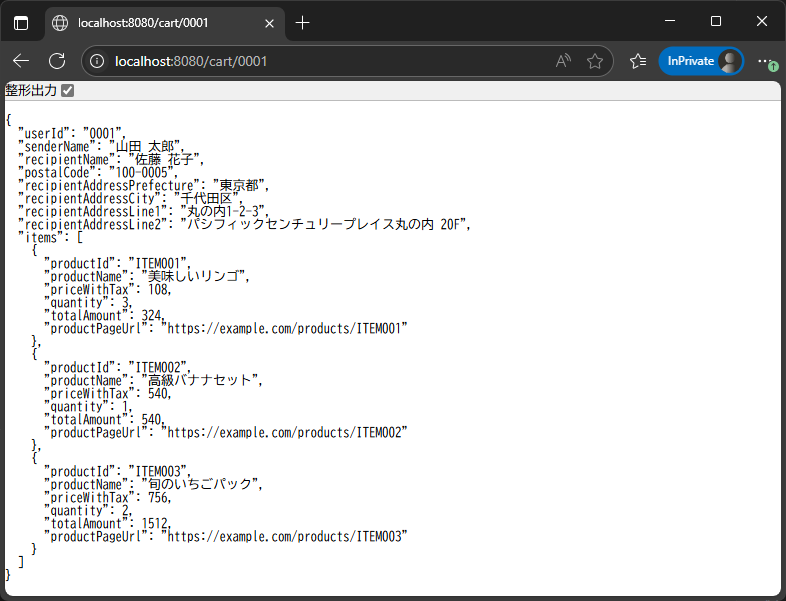Click the ITEM003 product page URL text

click(284, 537)
